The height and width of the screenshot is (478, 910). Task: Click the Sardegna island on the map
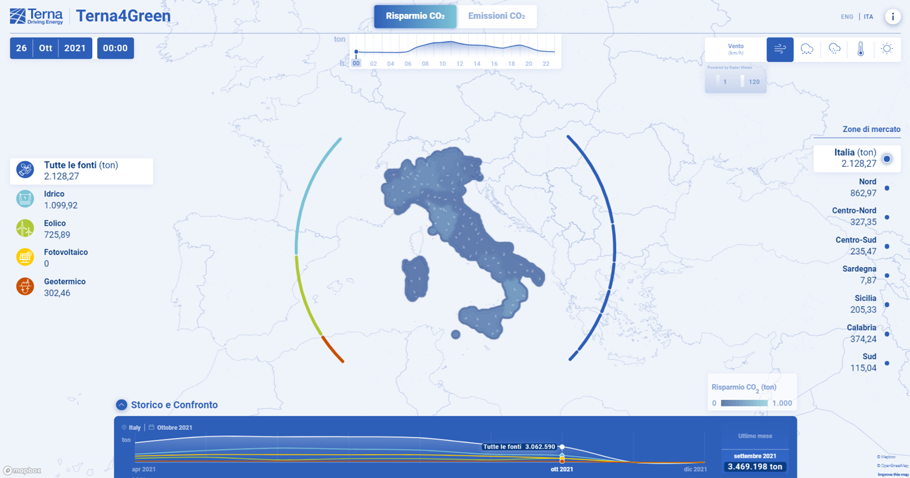click(x=416, y=279)
